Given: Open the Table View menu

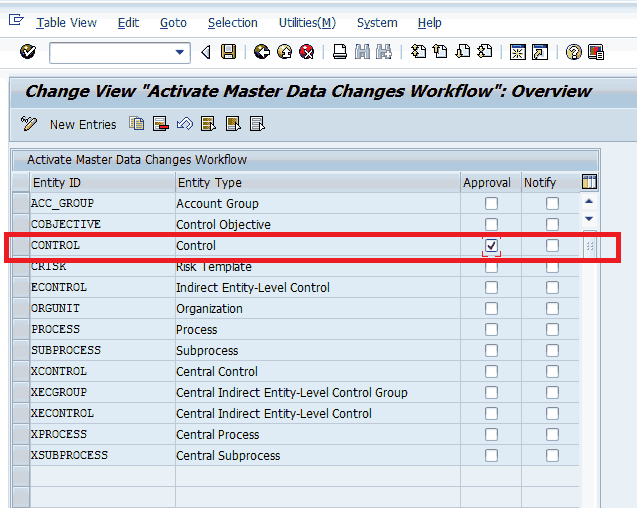Looking at the screenshot, I should click(66, 23).
